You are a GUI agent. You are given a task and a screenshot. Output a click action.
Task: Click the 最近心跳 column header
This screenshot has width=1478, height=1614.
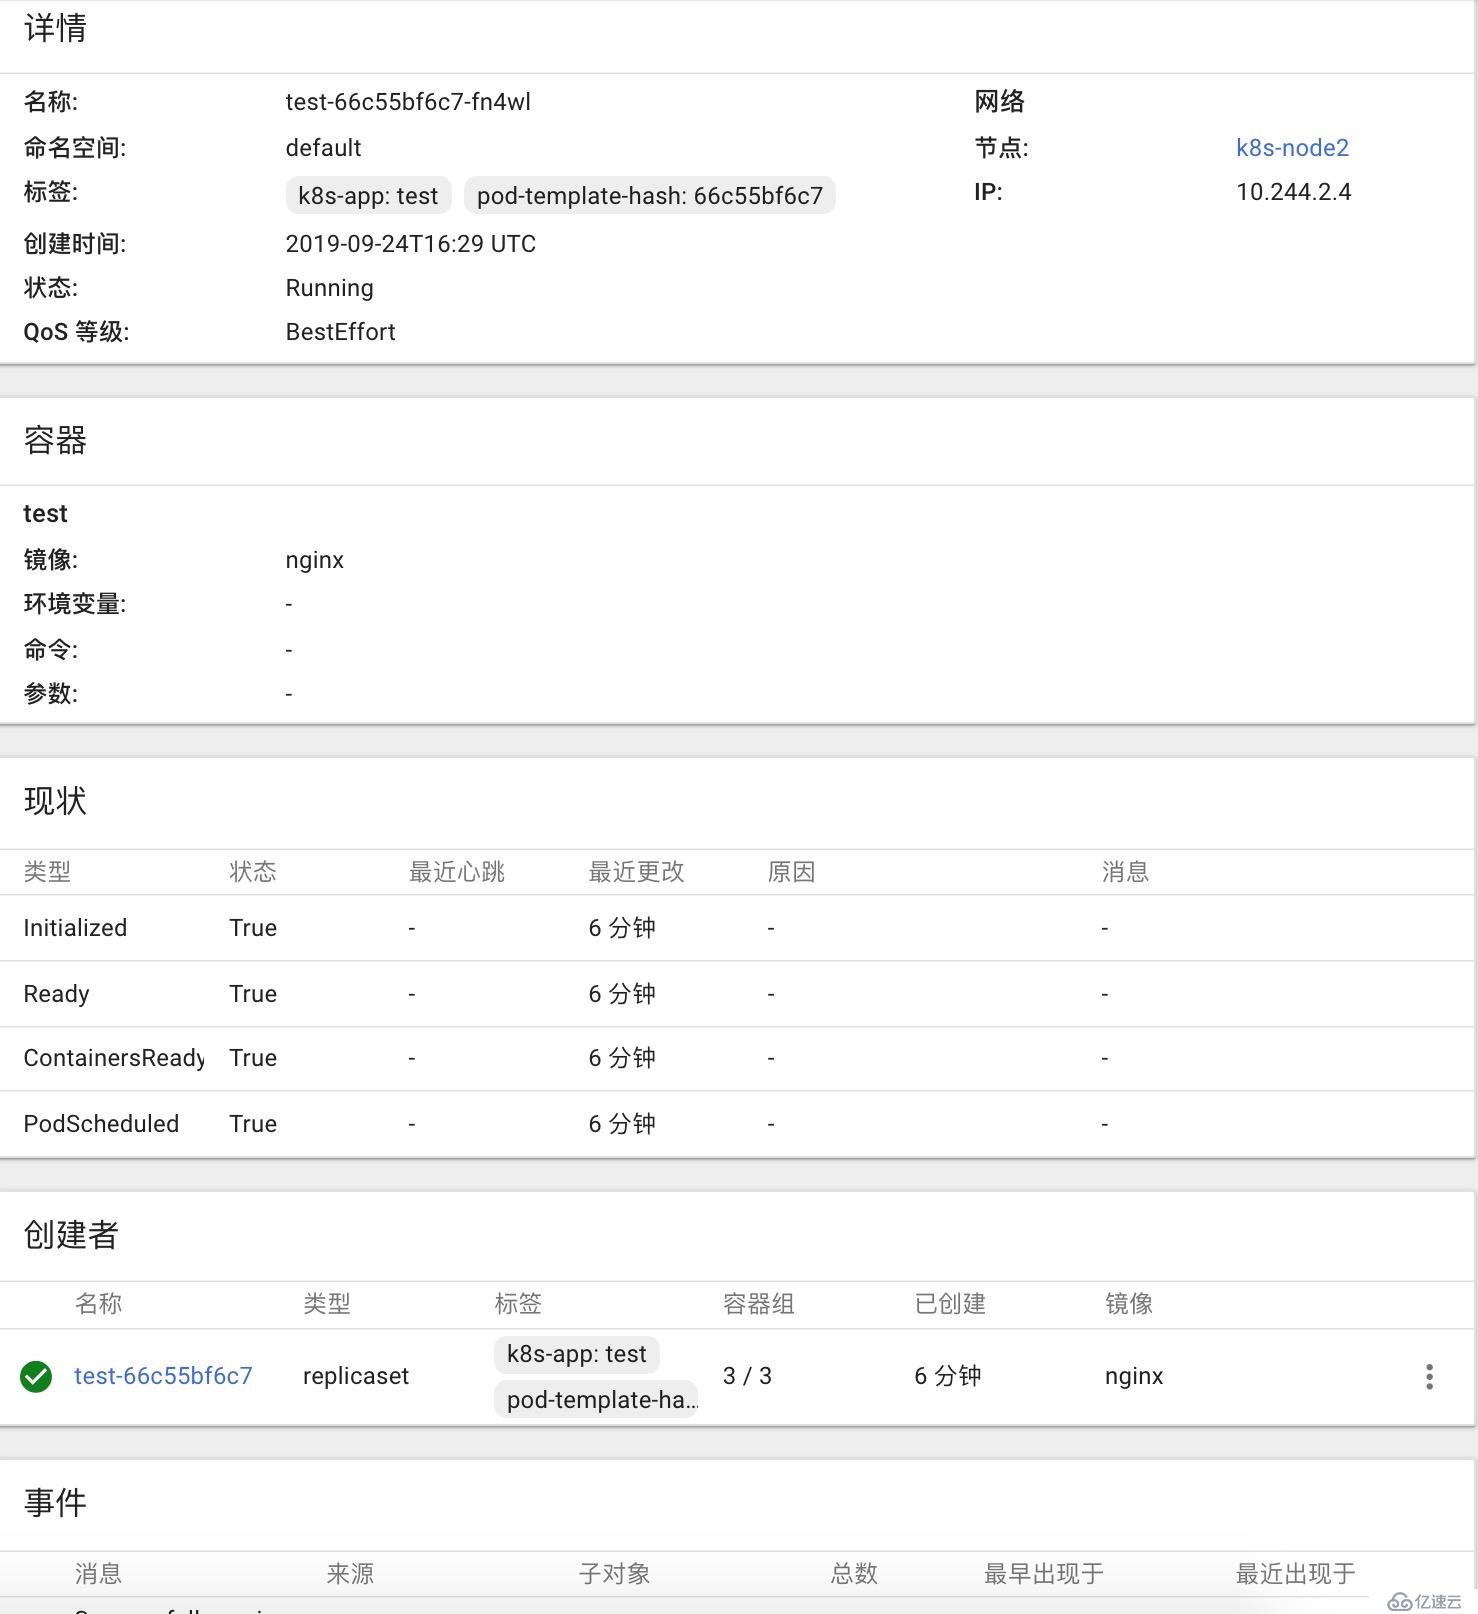[457, 872]
